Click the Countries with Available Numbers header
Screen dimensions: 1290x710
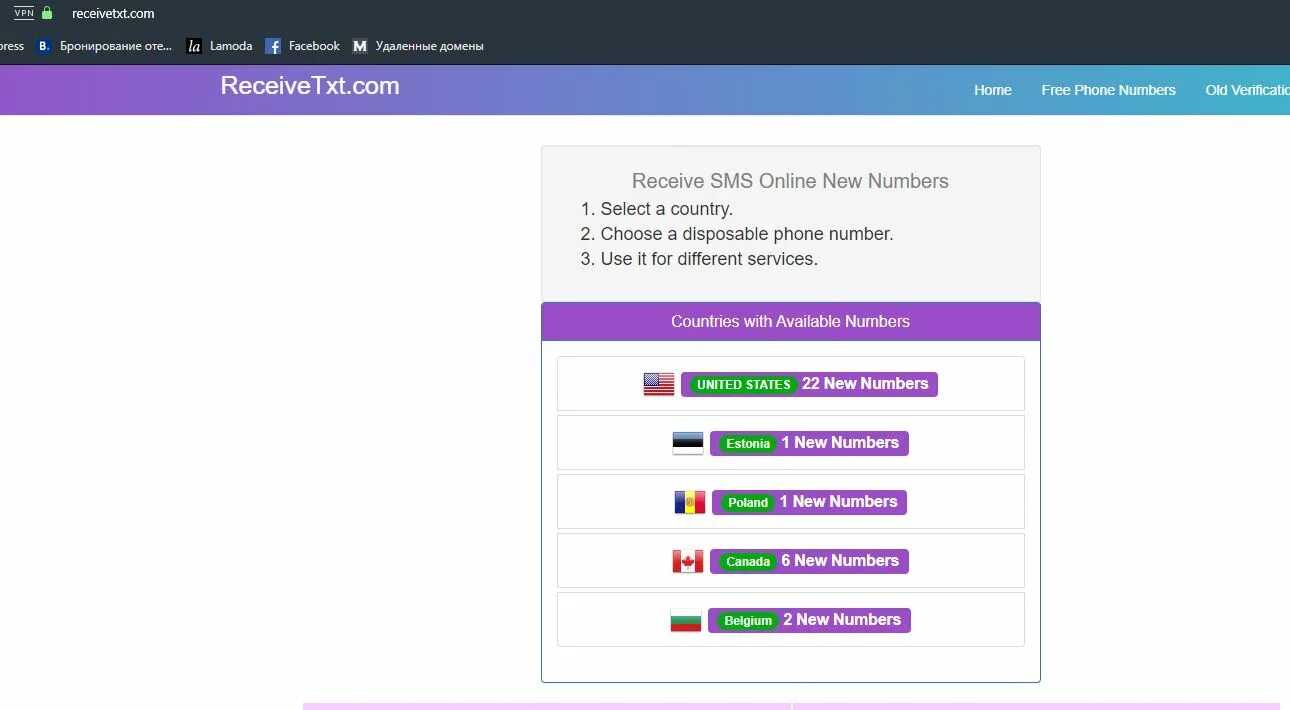tap(791, 322)
